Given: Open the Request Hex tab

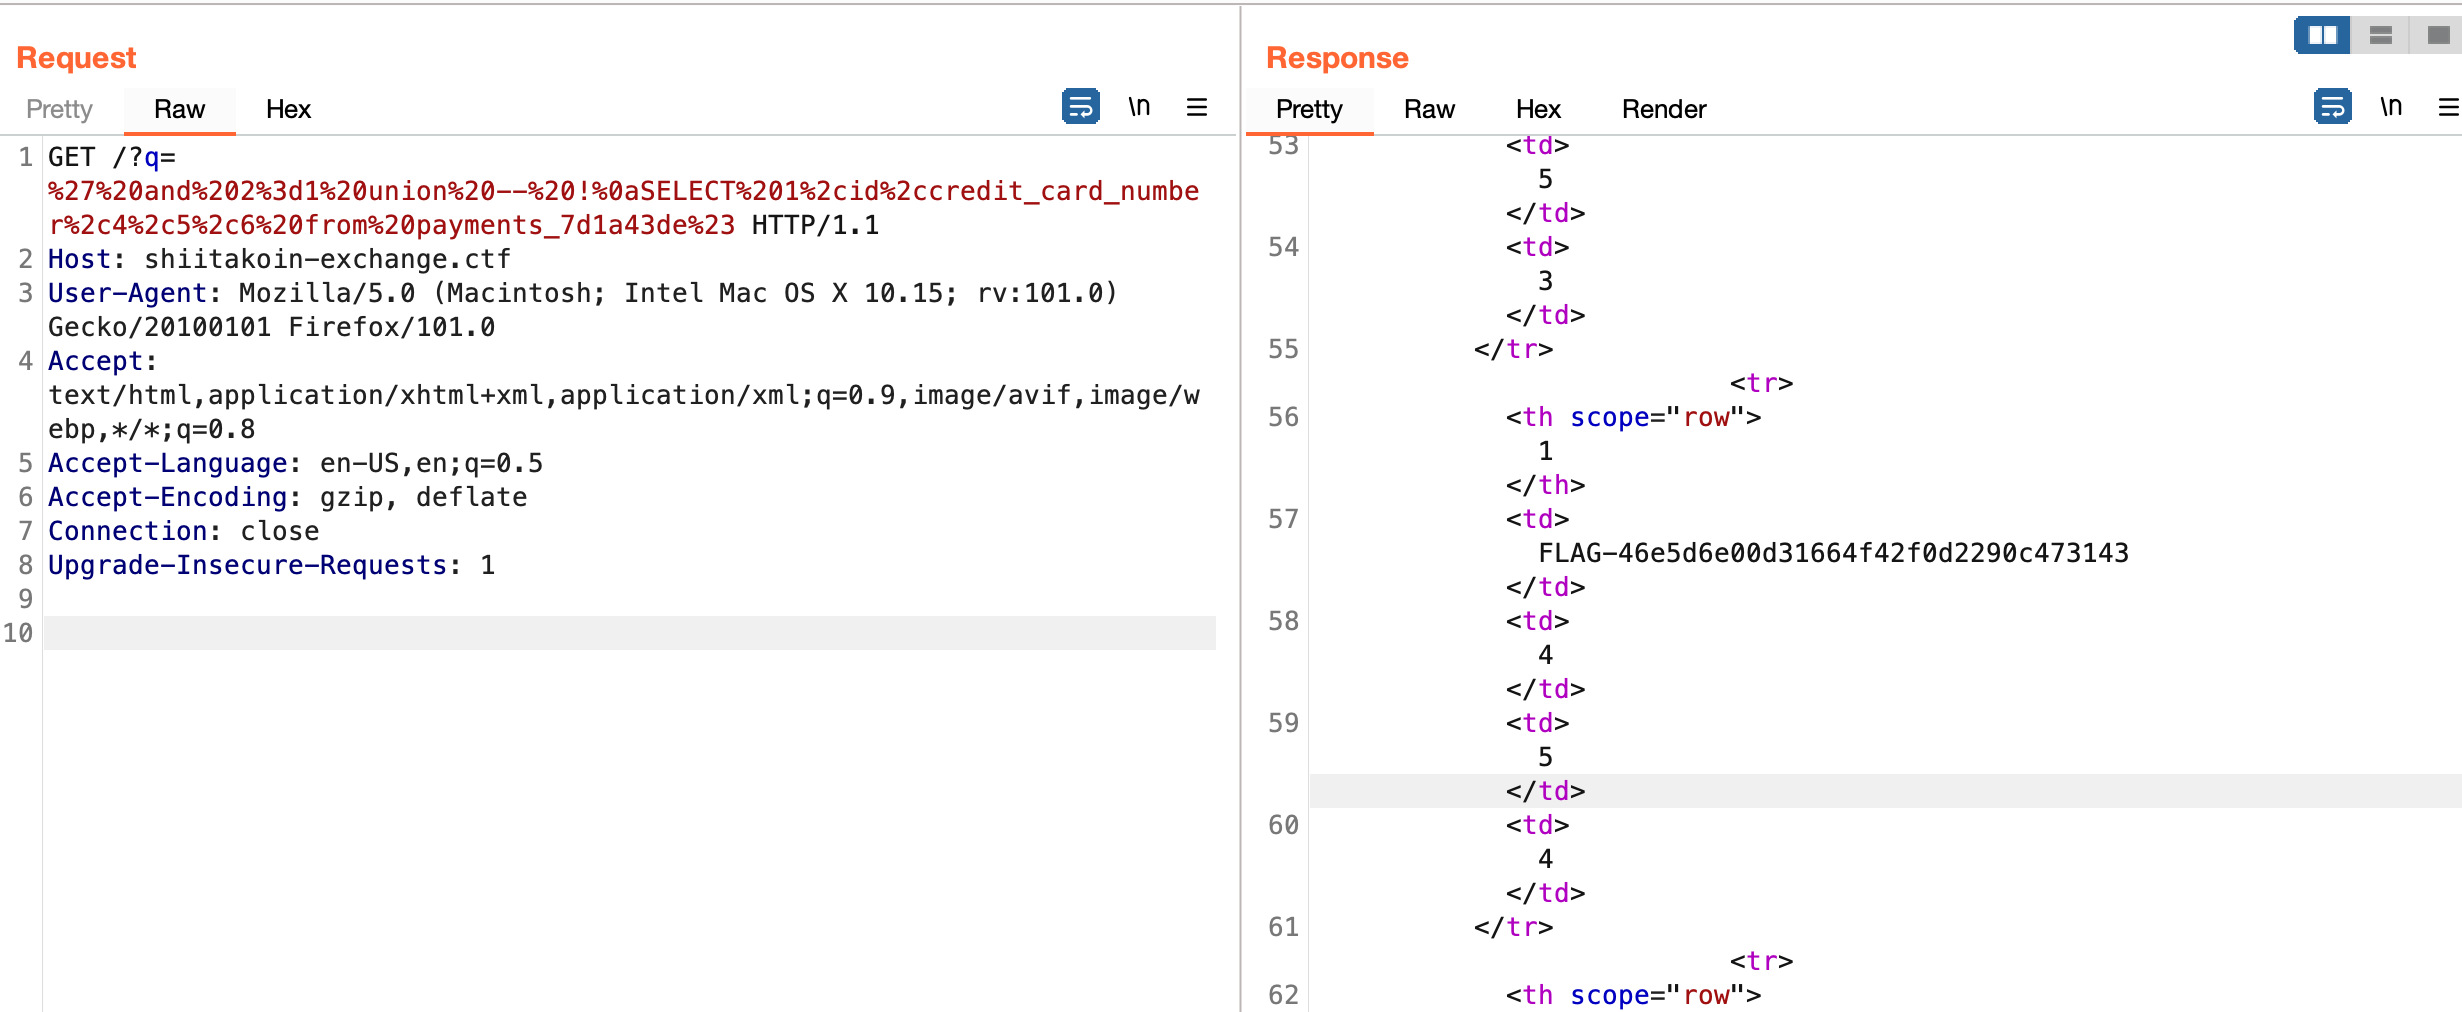Looking at the screenshot, I should coord(288,109).
